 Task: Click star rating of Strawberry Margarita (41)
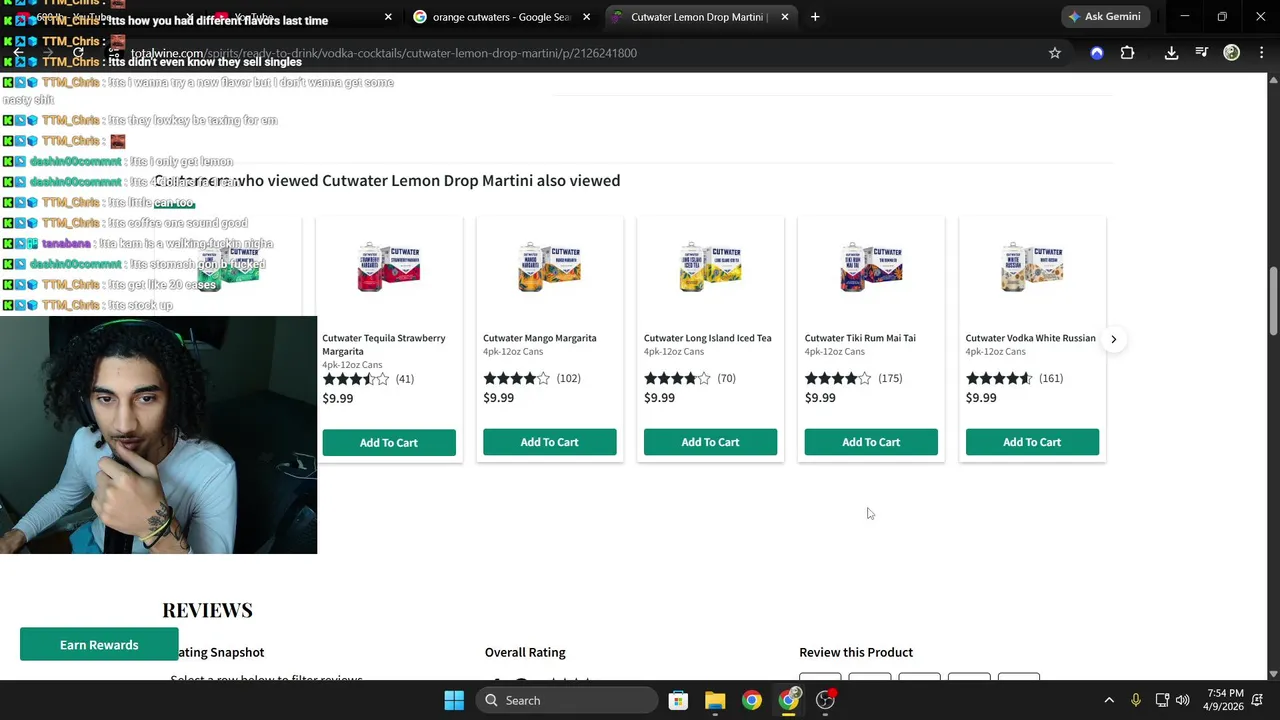(356, 379)
